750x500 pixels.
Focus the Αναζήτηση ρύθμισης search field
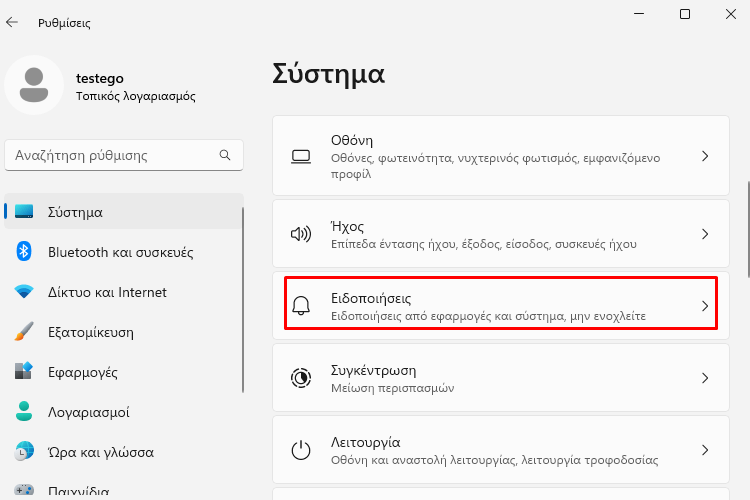[x=124, y=155]
